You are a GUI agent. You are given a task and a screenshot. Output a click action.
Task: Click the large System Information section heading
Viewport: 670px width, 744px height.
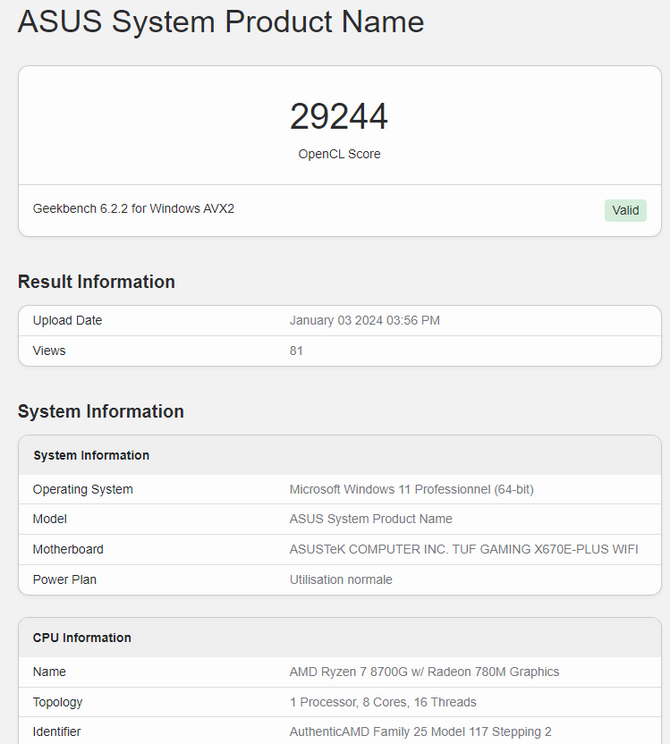(101, 411)
